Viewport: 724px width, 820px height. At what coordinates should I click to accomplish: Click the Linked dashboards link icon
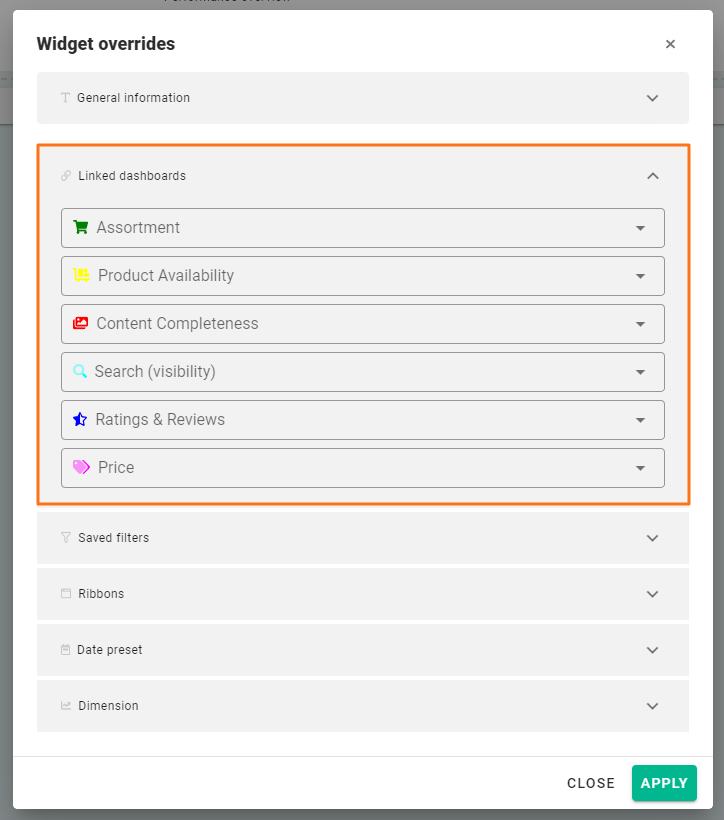pyautogui.click(x=66, y=176)
